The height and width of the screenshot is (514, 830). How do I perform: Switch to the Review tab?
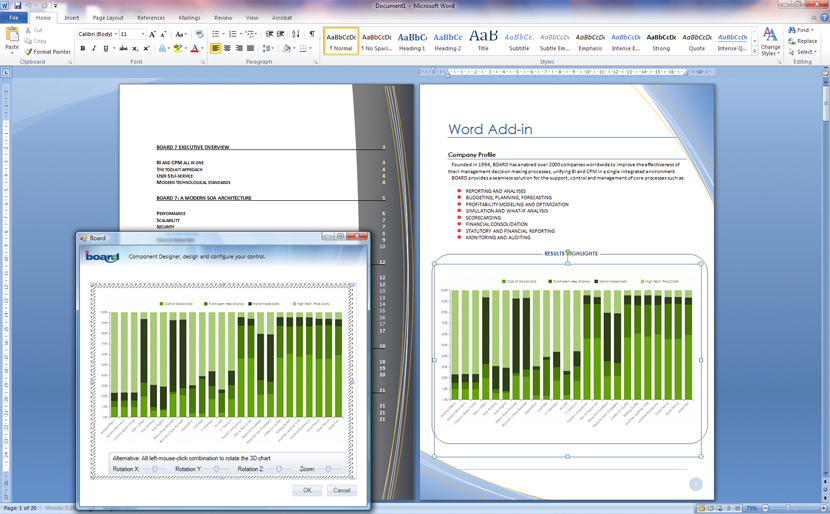click(x=223, y=17)
